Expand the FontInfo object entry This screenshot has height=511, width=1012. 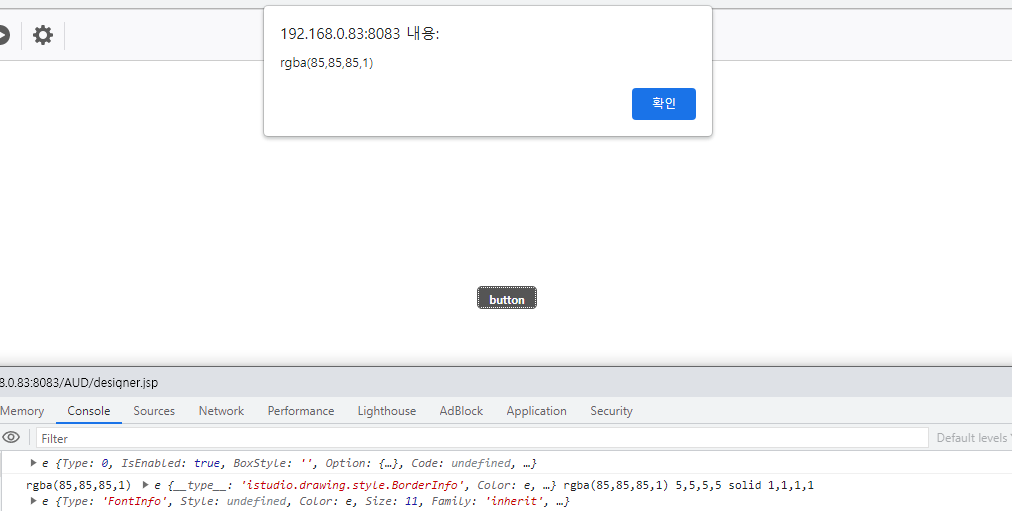33,501
